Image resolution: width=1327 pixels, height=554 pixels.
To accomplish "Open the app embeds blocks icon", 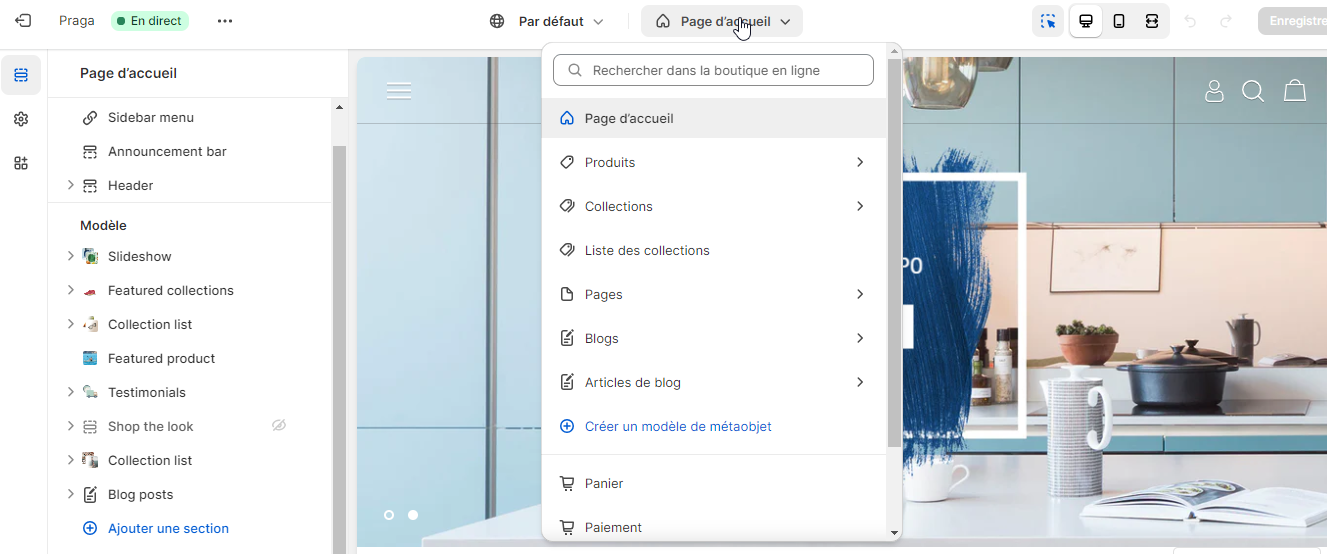I will click(21, 163).
